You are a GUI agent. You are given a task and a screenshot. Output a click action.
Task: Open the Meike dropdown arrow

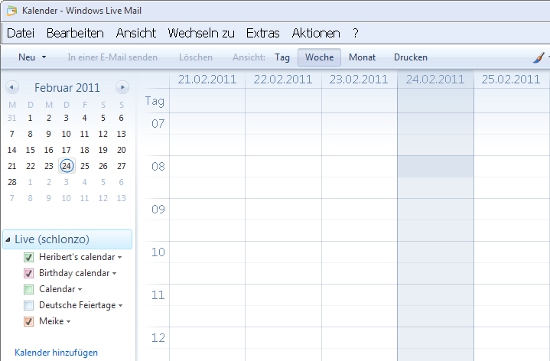[68, 322]
